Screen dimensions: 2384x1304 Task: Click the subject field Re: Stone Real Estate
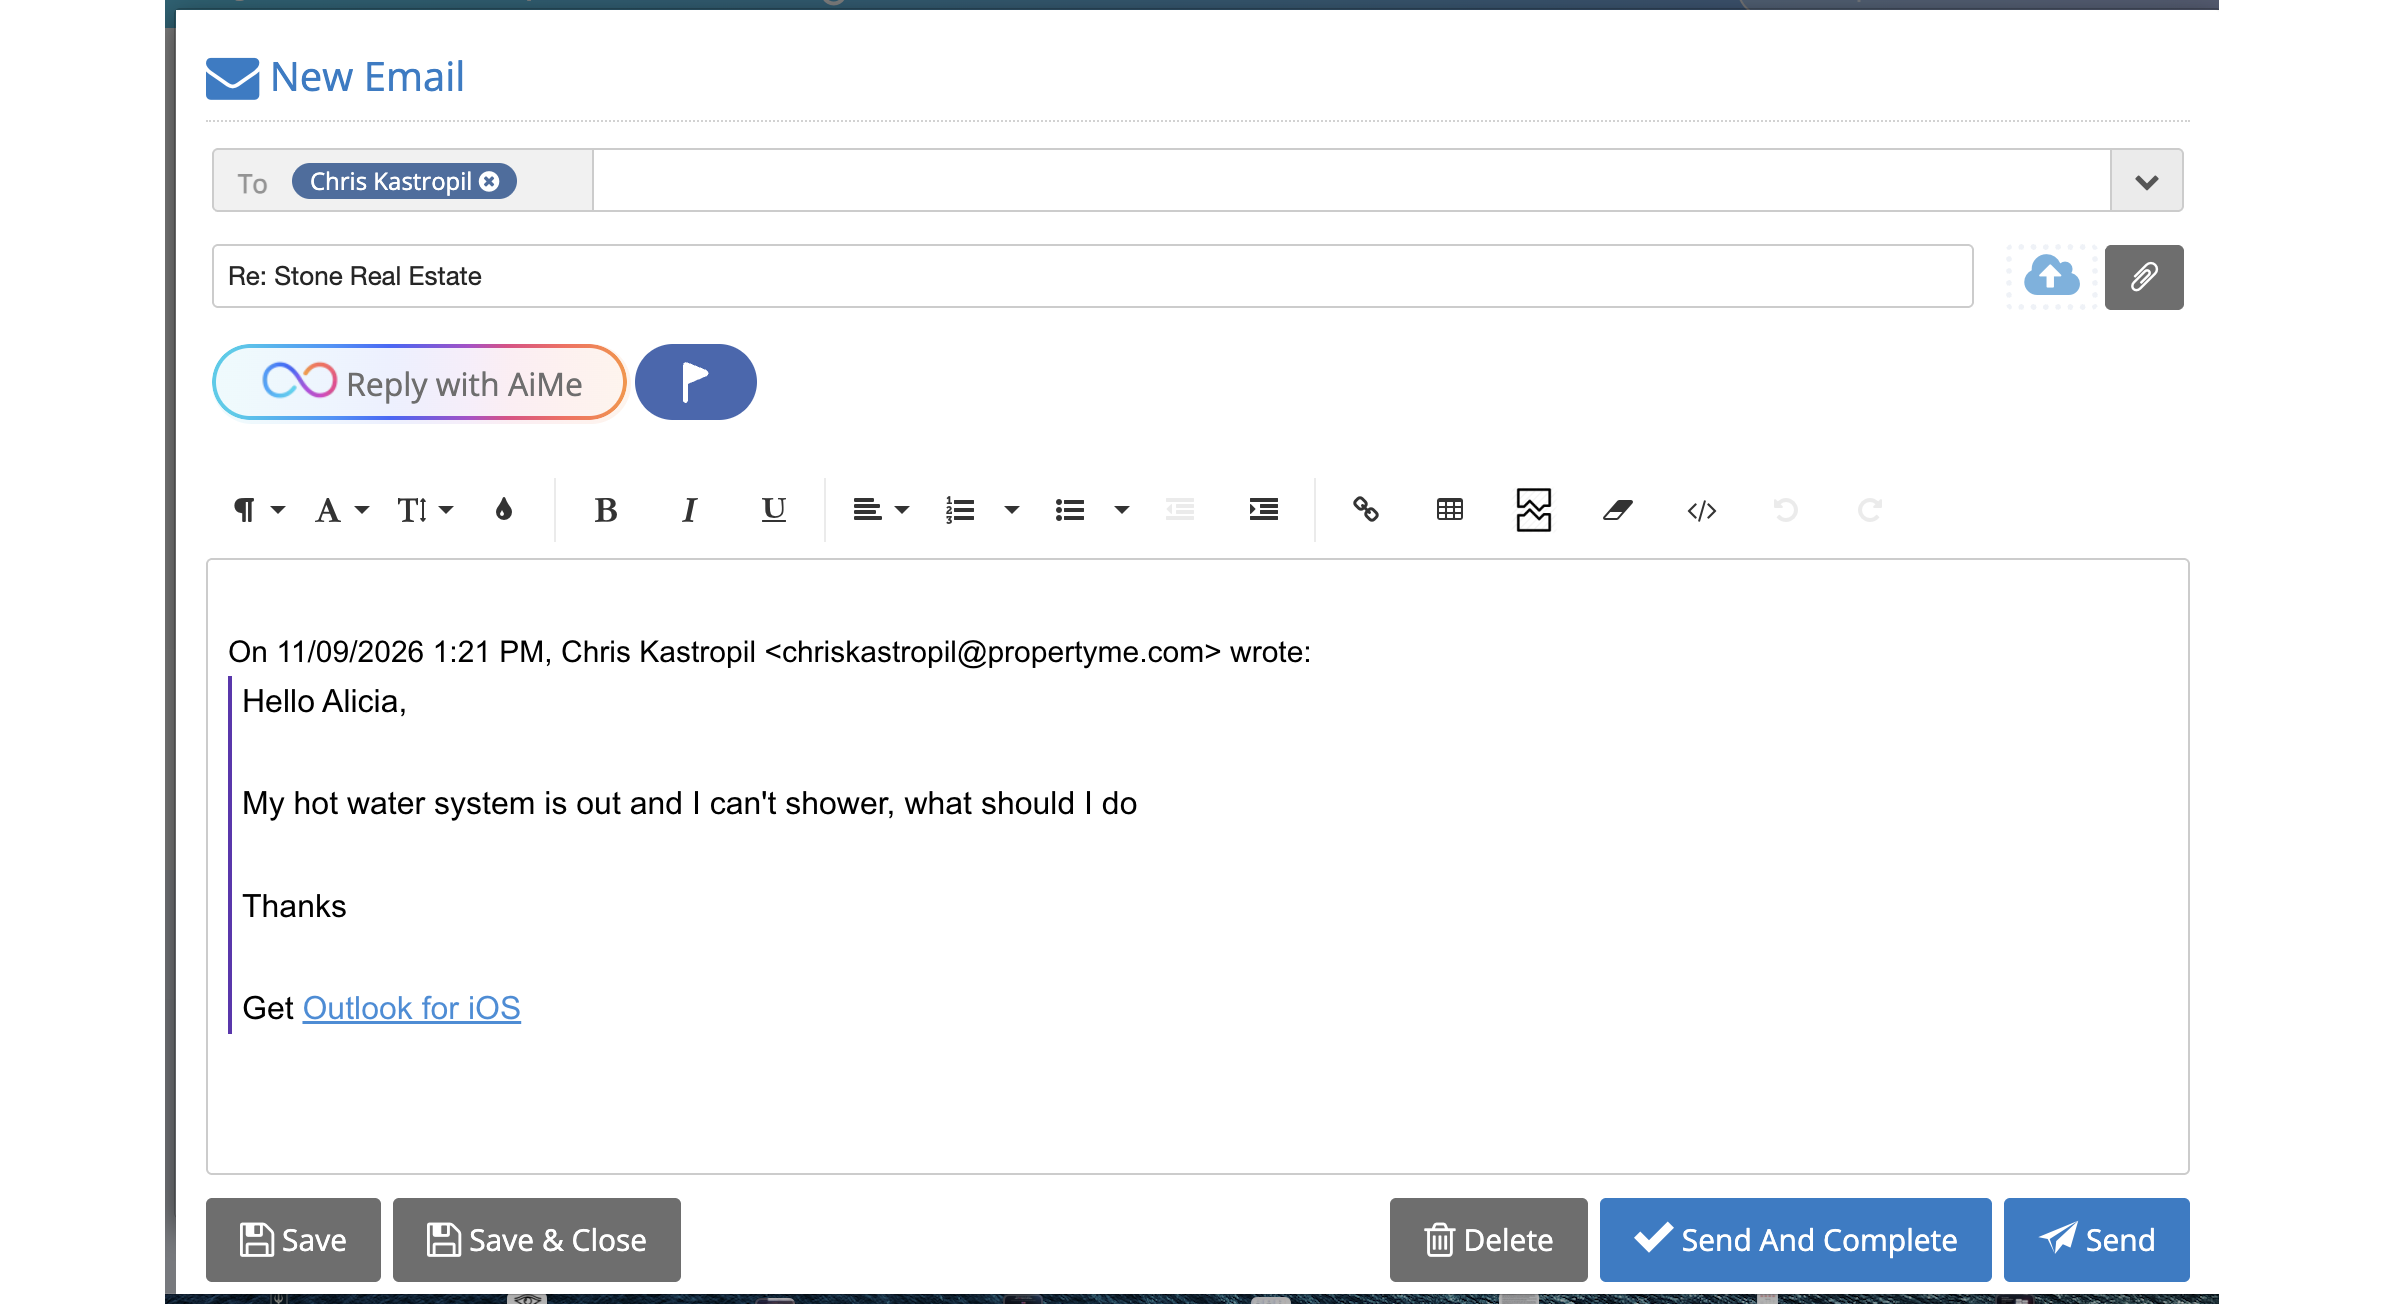[1092, 276]
